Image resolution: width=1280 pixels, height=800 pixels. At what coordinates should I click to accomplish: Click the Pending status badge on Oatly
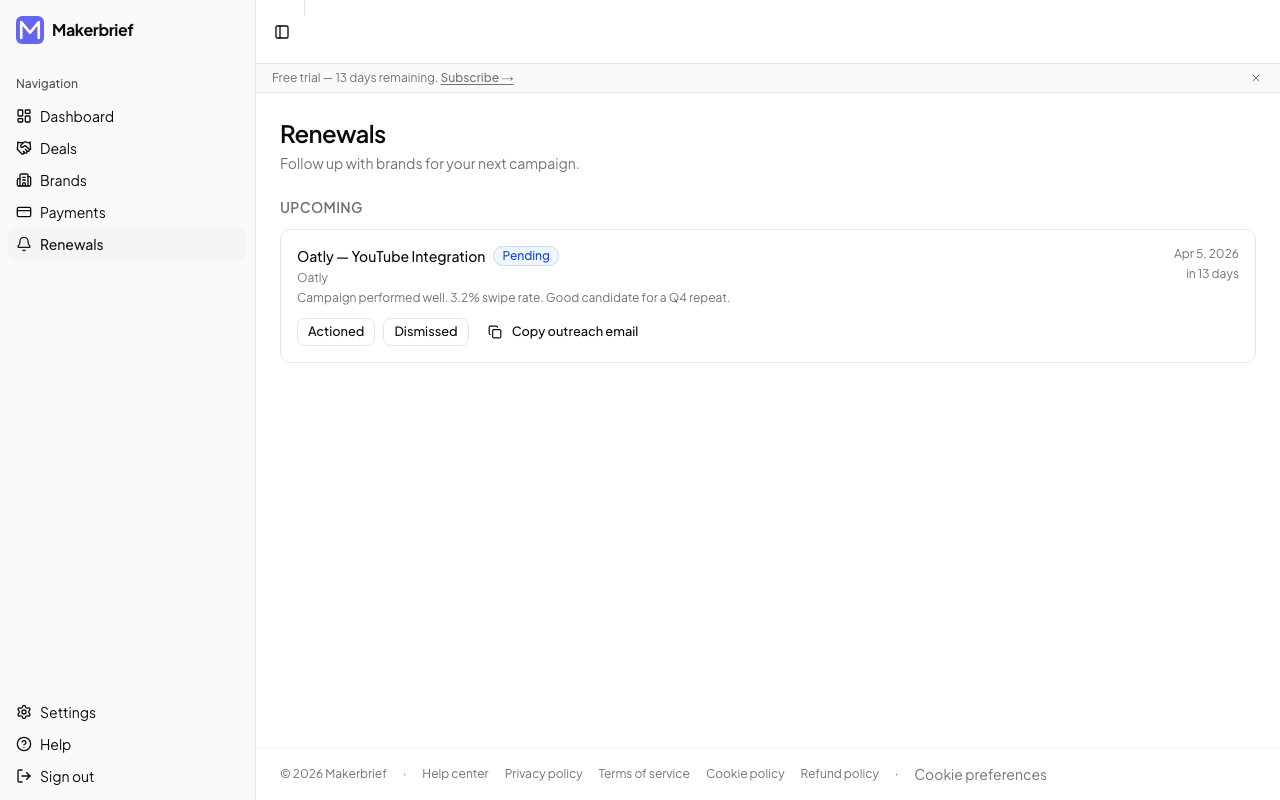525,256
